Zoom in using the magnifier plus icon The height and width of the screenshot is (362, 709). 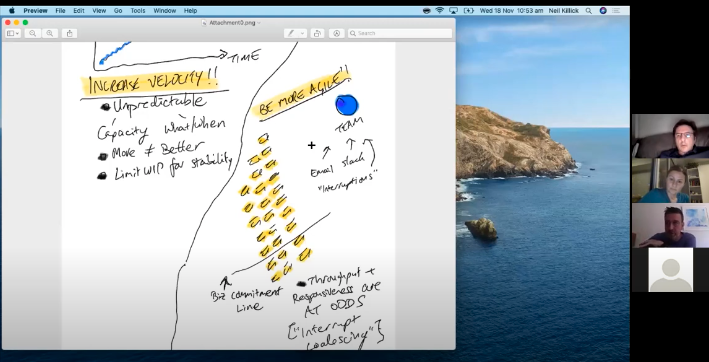pyautogui.click(x=50, y=33)
